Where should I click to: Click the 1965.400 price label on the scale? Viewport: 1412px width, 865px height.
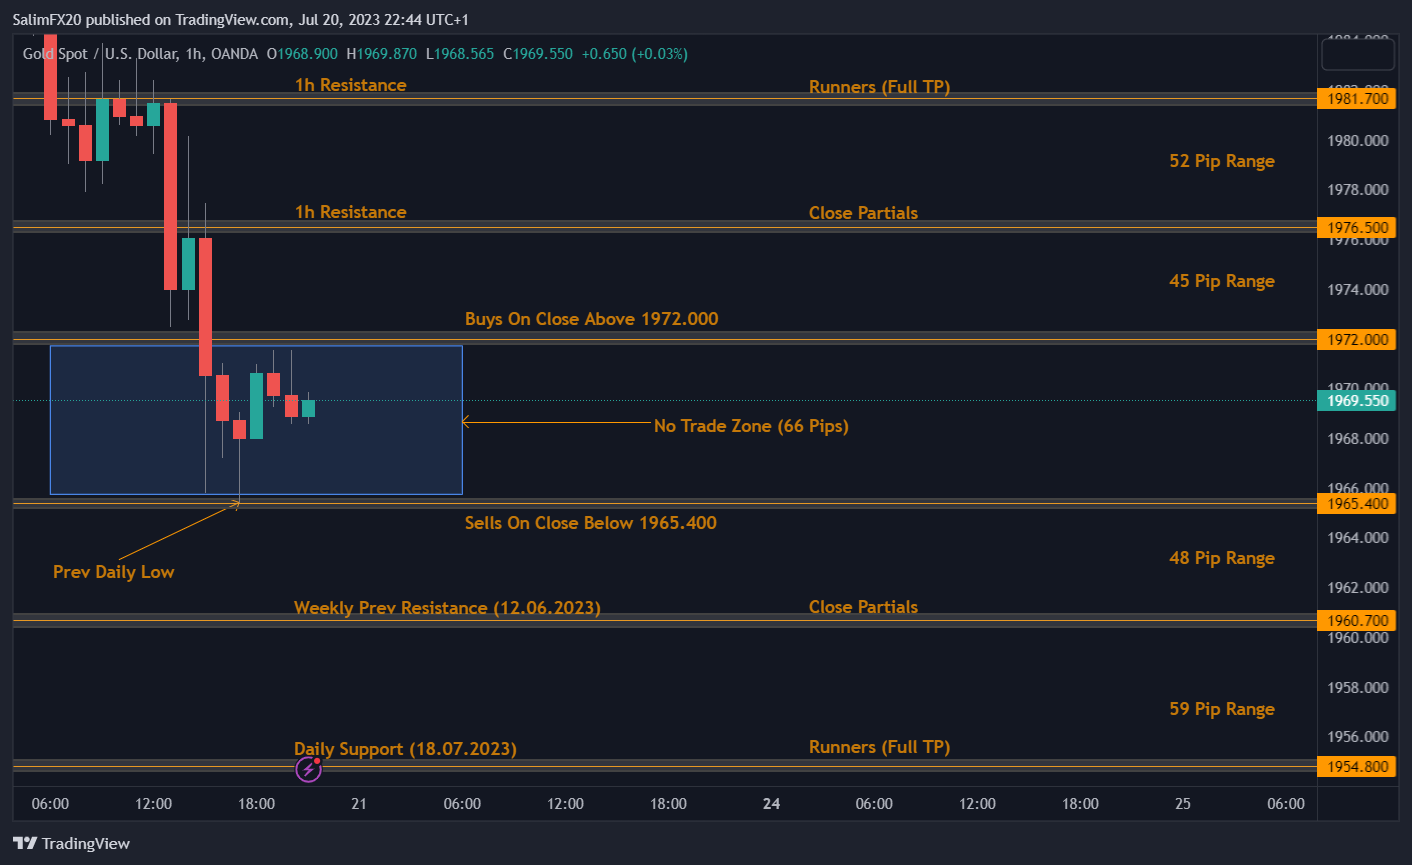(x=1356, y=503)
